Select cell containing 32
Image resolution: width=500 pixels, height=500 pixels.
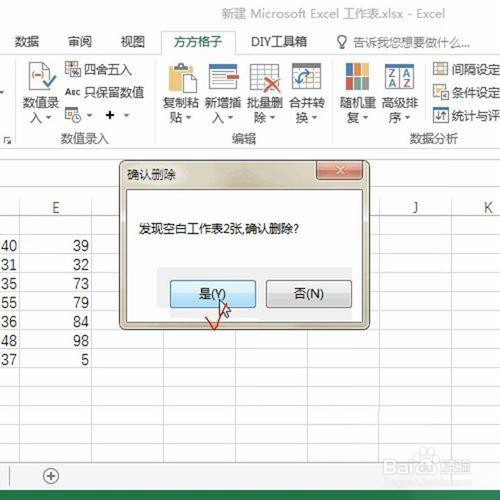(x=56, y=265)
